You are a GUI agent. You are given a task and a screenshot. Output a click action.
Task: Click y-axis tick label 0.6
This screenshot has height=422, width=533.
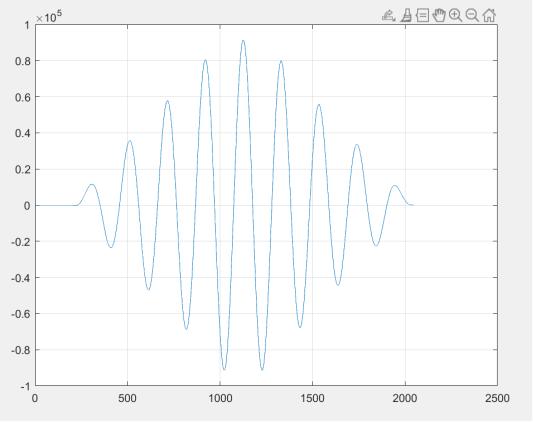point(23,97)
